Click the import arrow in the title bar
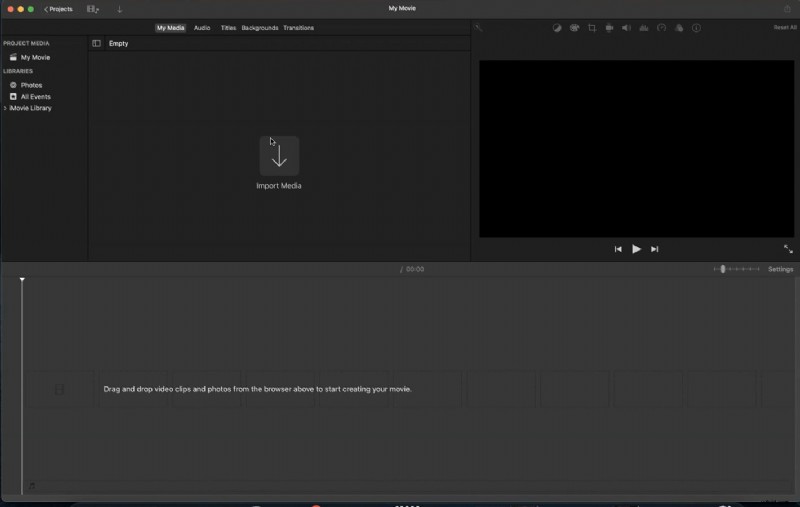The height and width of the screenshot is (507, 800). pyautogui.click(x=119, y=9)
